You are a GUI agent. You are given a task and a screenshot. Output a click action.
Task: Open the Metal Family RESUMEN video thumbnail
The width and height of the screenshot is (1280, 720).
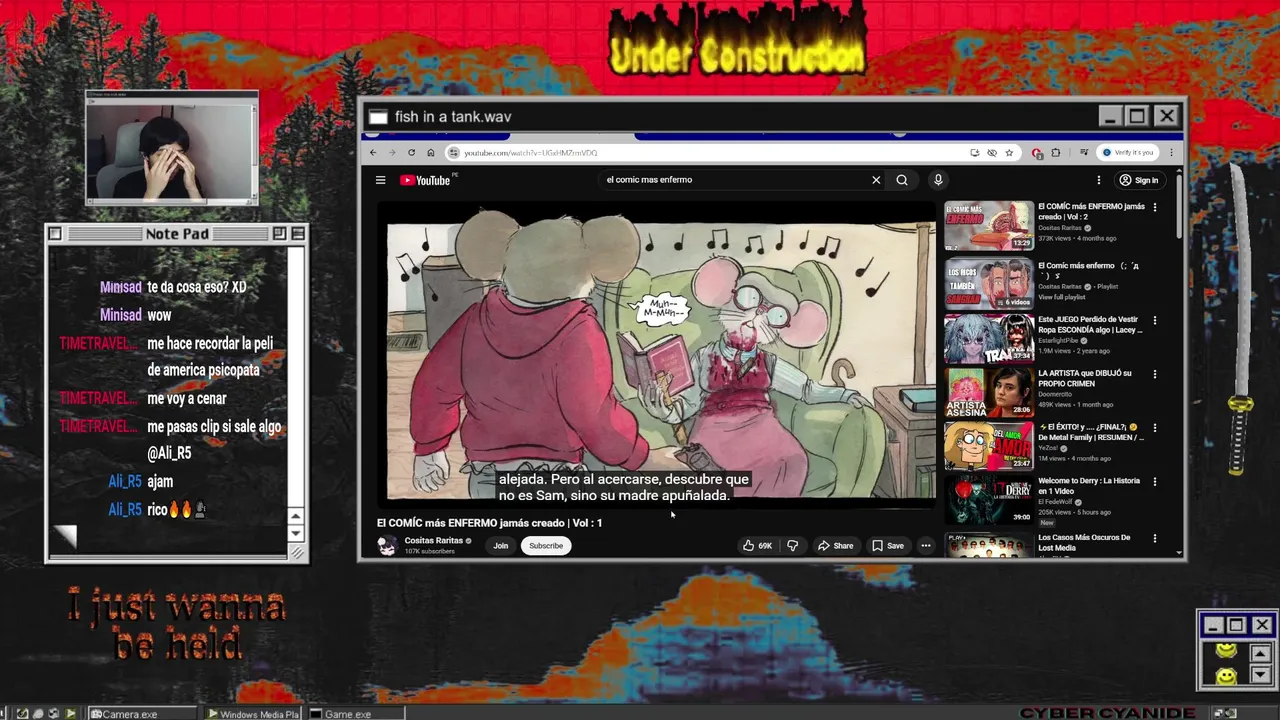989,446
